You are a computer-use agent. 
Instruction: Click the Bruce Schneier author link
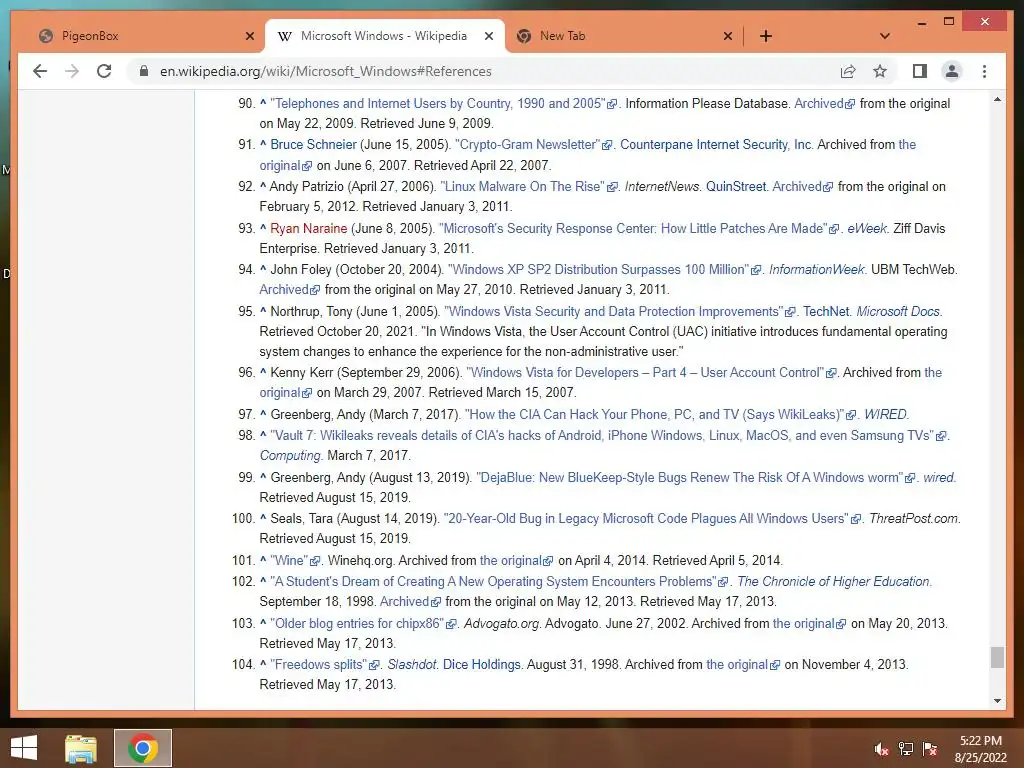[x=313, y=144]
